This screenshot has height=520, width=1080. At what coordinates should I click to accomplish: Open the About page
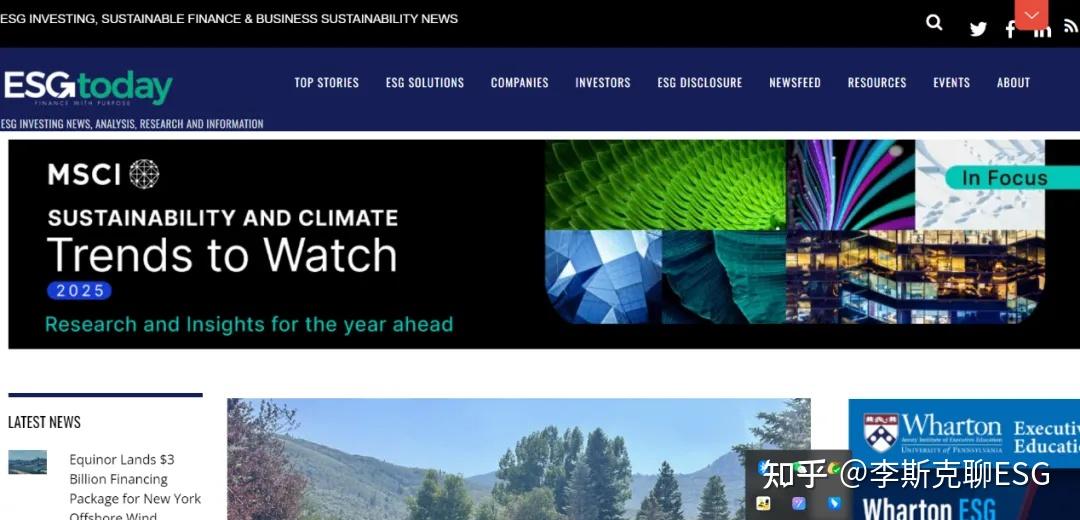[x=1013, y=83]
